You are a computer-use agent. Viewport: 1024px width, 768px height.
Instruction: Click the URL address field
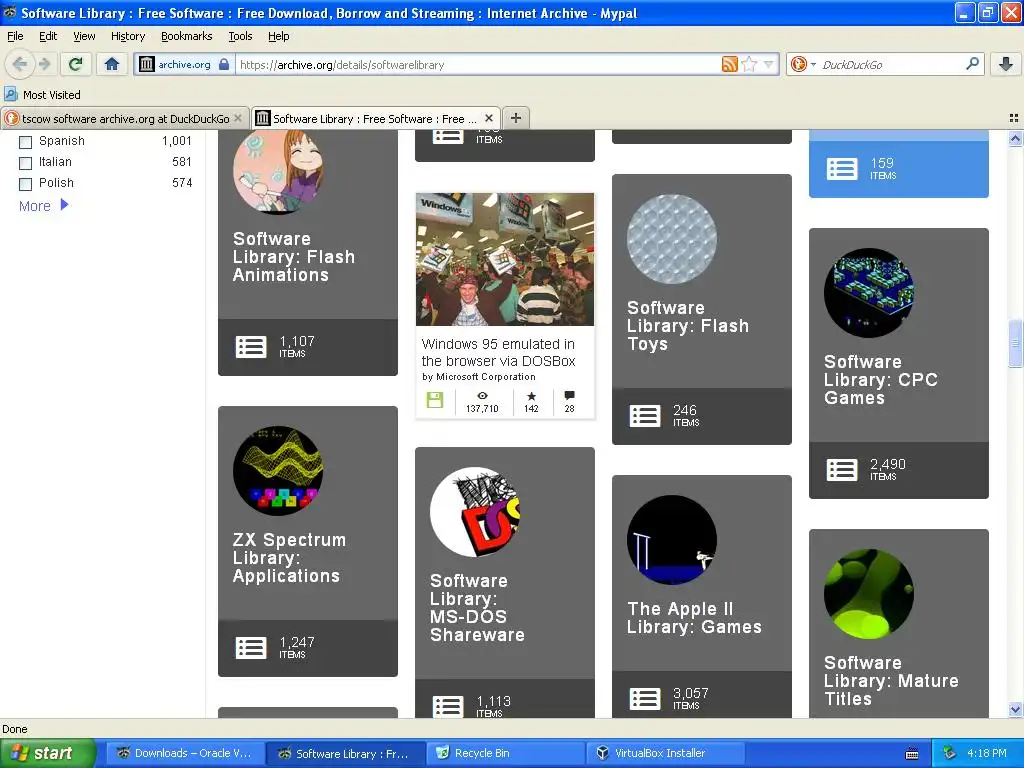click(x=477, y=64)
